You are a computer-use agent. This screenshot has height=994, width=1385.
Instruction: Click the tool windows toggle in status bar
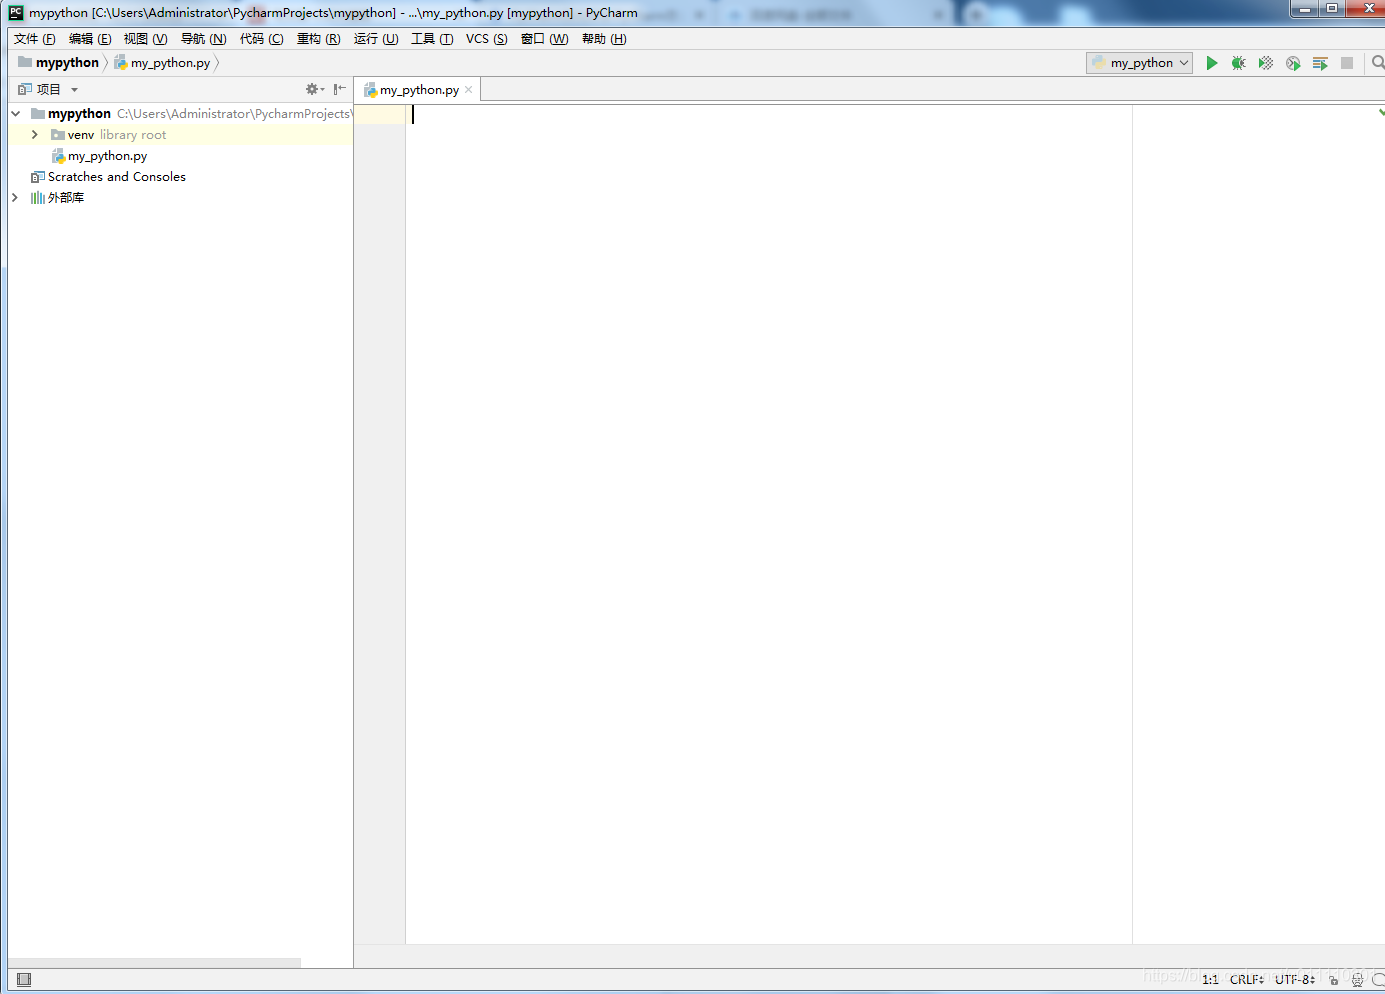pos(24,979)
